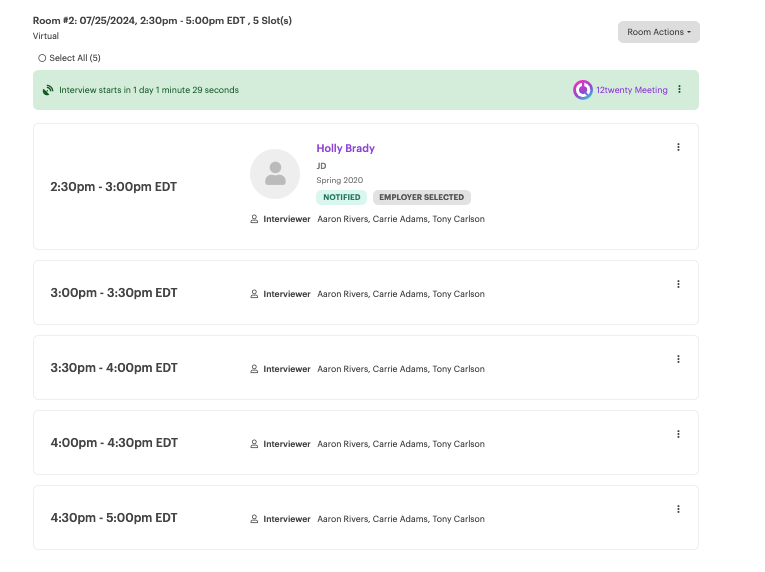Join the 12twenty Meeting link
Screen dimensions: 765x572
(x=632, y=90)
